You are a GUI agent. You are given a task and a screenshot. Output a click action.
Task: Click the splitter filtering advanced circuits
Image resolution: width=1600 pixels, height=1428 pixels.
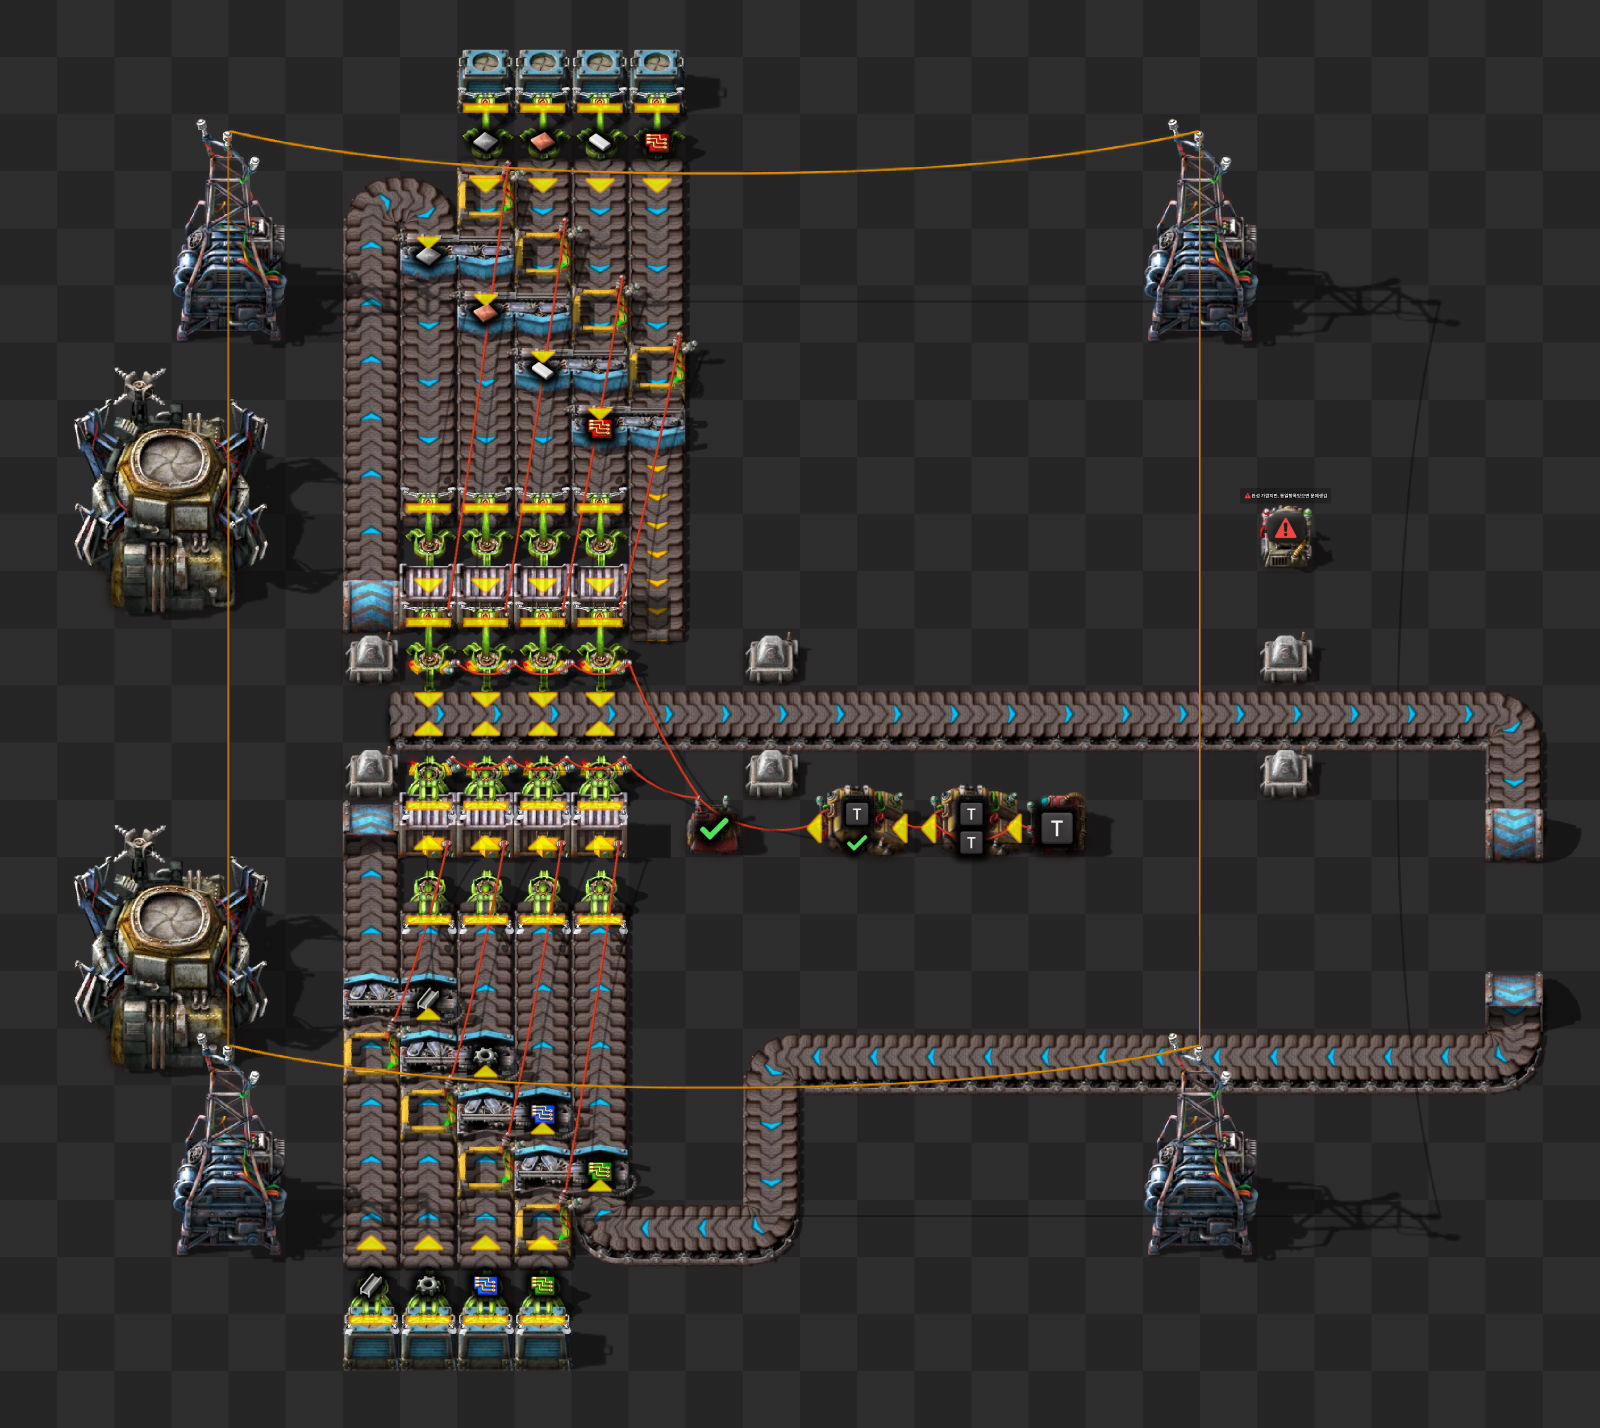coord(628,429)
